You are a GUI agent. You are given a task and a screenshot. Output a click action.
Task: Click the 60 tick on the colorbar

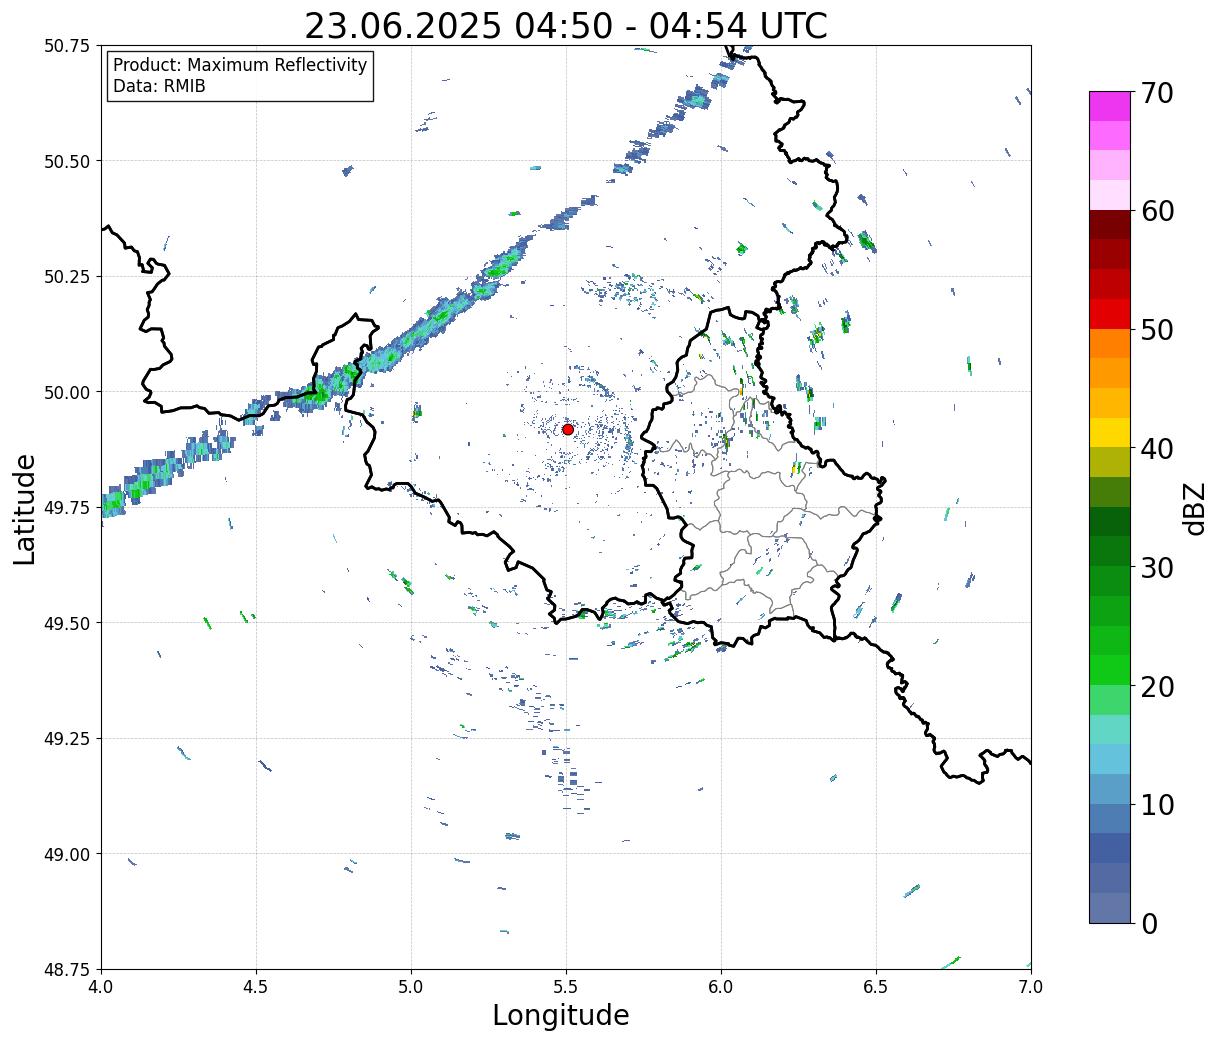(1156, 211)
